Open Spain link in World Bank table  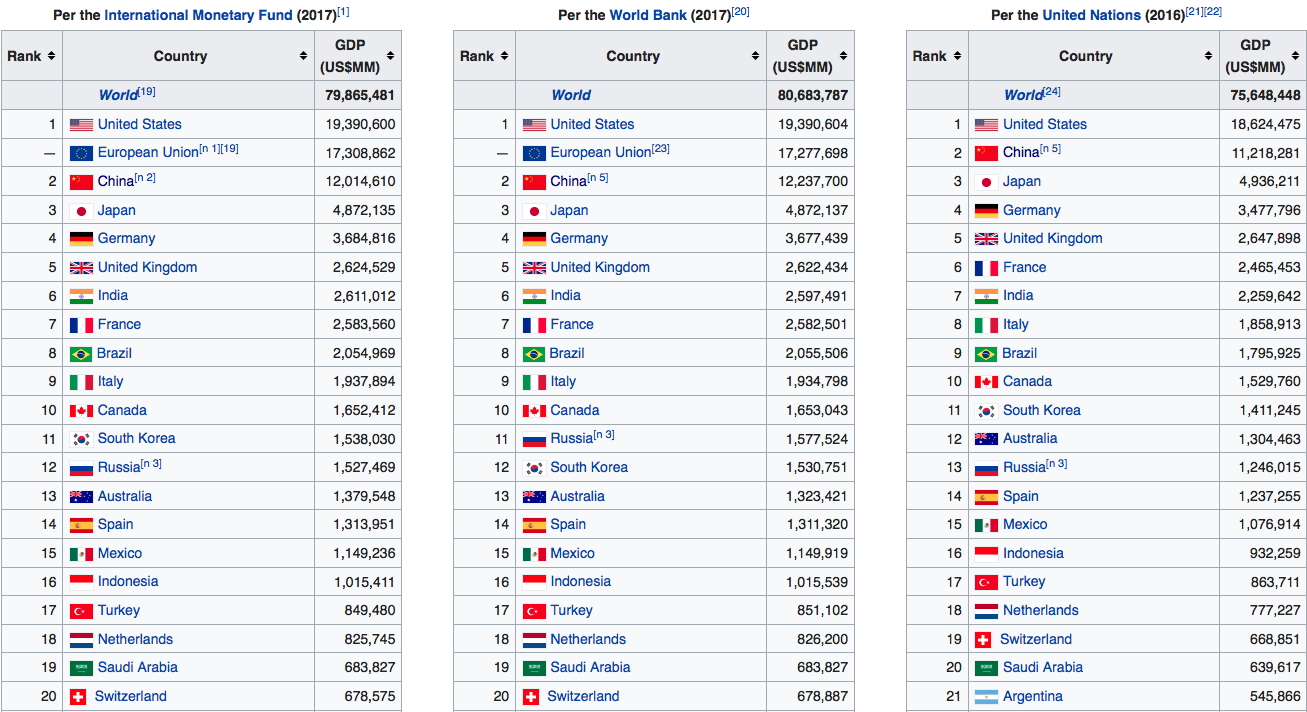[x=568, y=525]
